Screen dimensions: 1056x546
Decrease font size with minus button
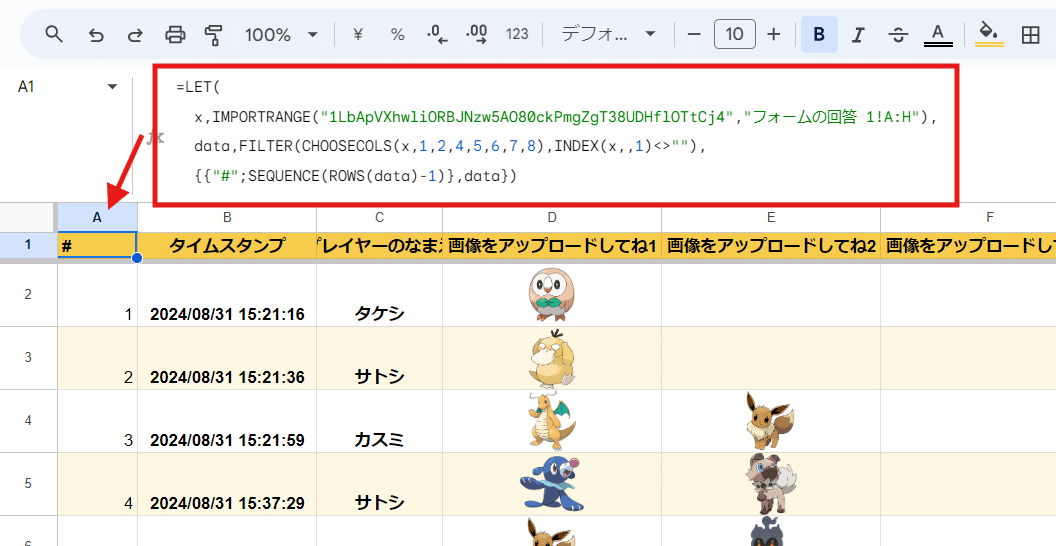(x=695, y=34)
